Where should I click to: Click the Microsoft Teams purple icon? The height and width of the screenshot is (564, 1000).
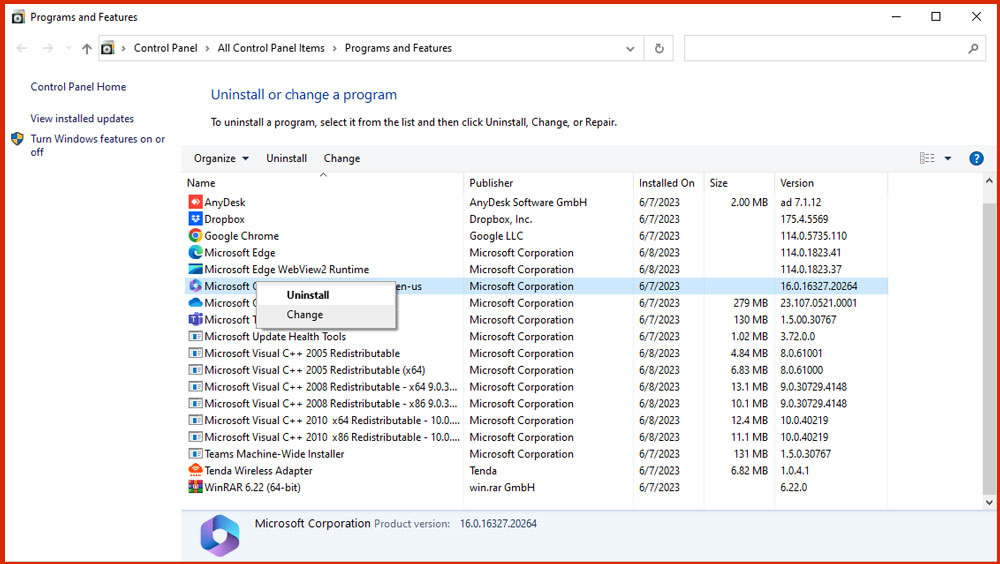195,320
